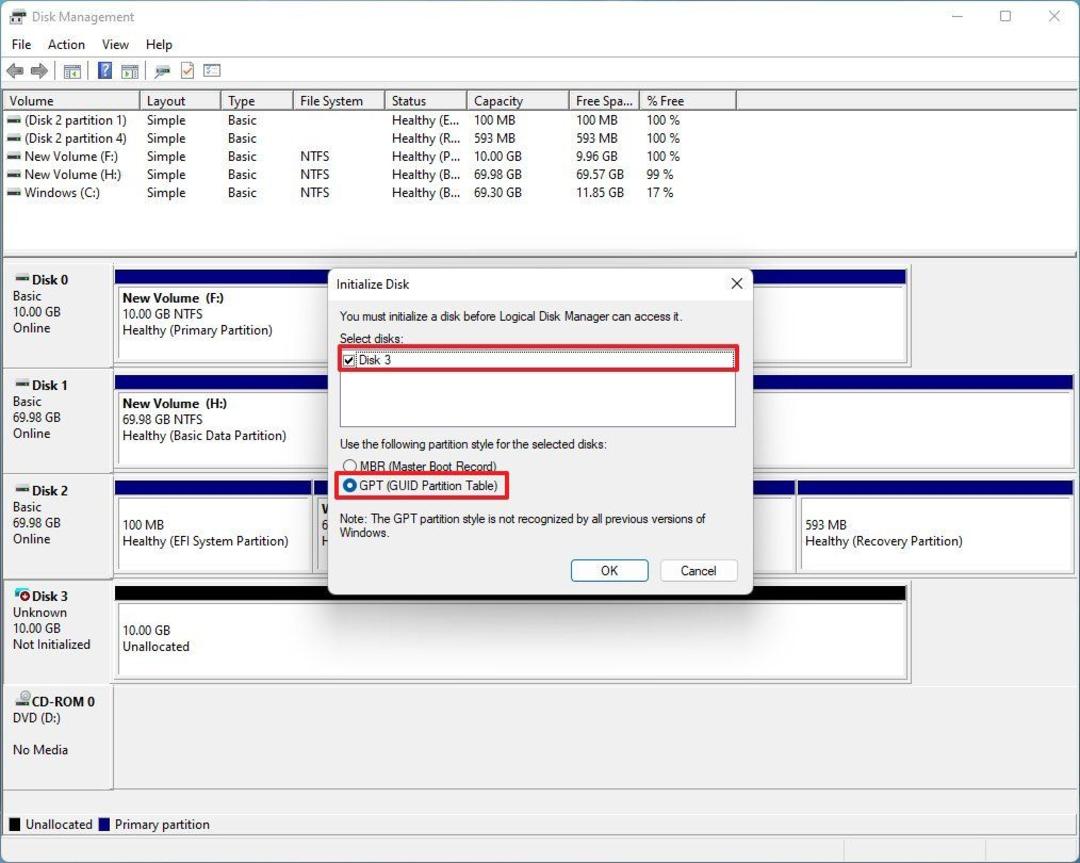This screenshot has width=1080, height=863.
Task: Click the Forward arrow in the toolbar
Action: 39,70
